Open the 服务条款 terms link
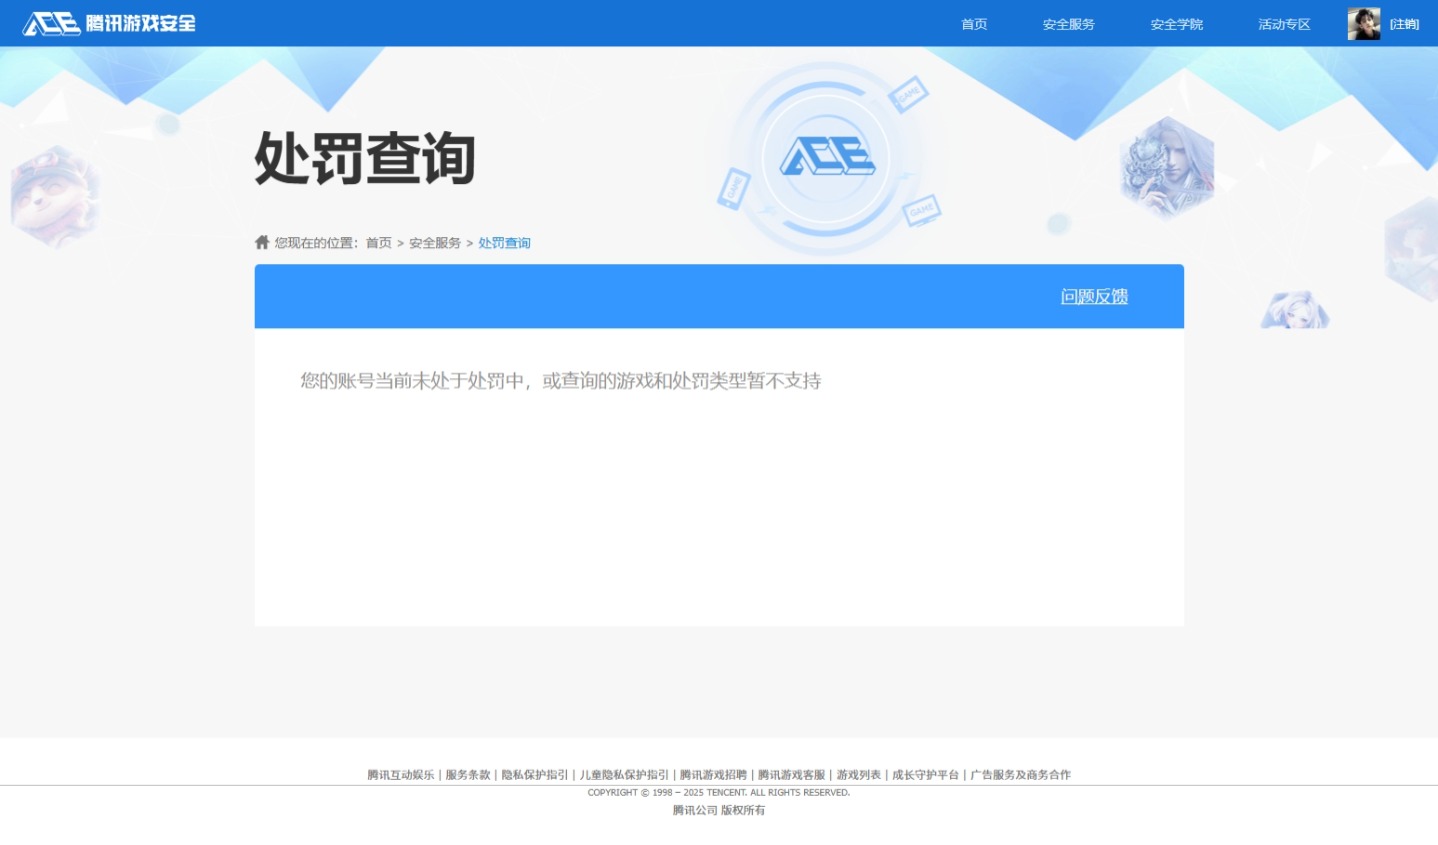1438x845 pixels. pyautogui.click(x=467, y=774)
